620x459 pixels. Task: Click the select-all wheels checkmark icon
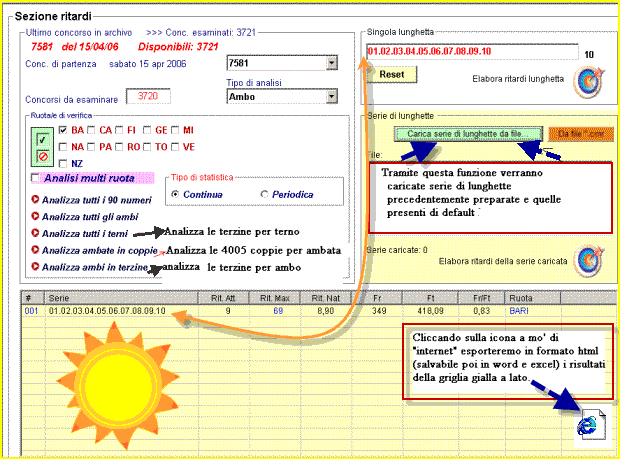click(x=42, y=139)
